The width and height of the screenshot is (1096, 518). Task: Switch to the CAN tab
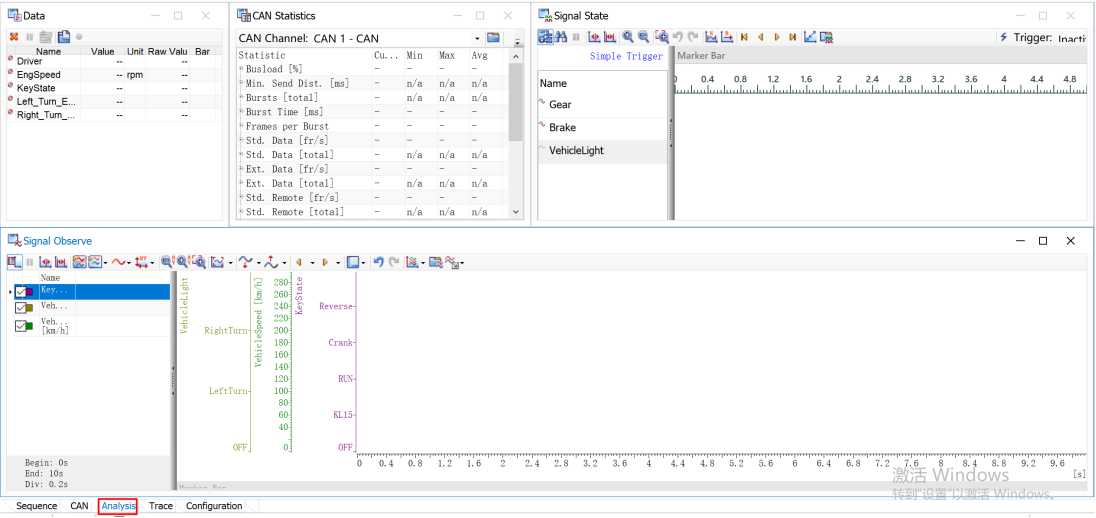(80, 506)
